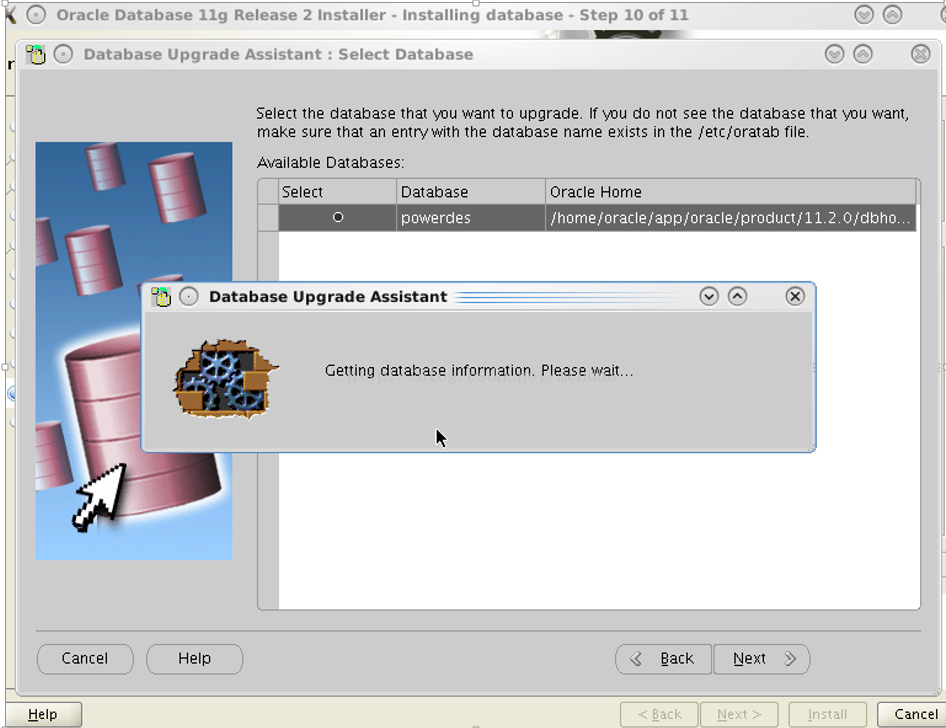
Task: Proceed with Next in Select Database window
Action: tap(762, 659)
